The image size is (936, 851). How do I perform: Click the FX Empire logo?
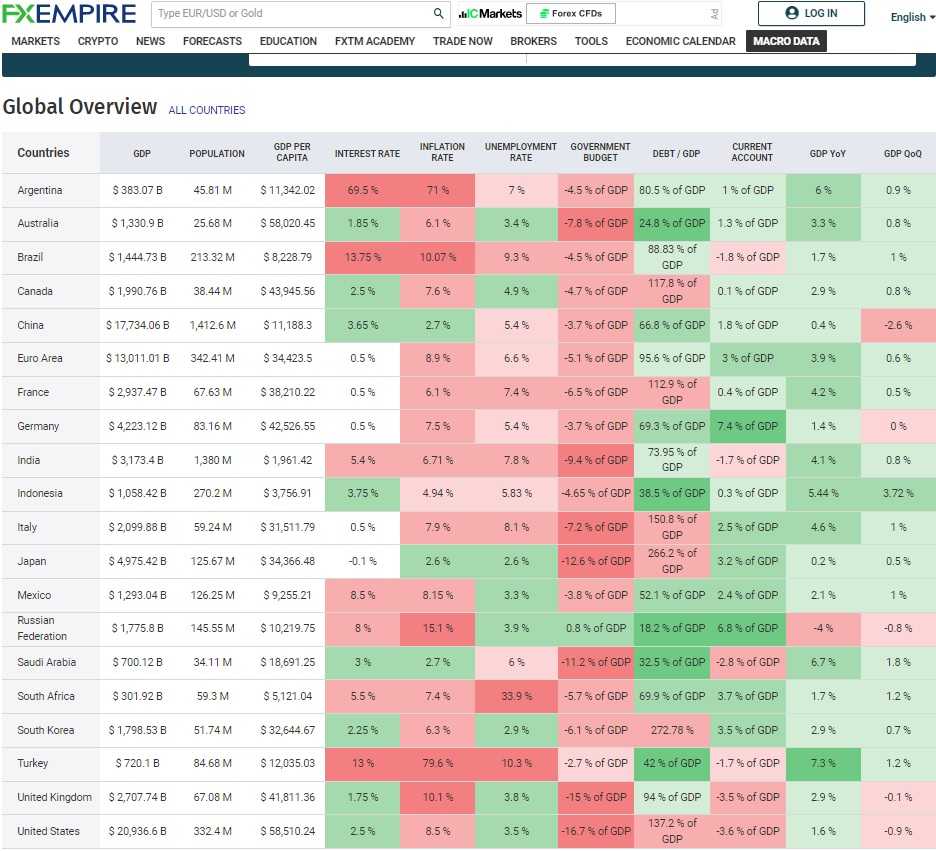tap(69, 14)
